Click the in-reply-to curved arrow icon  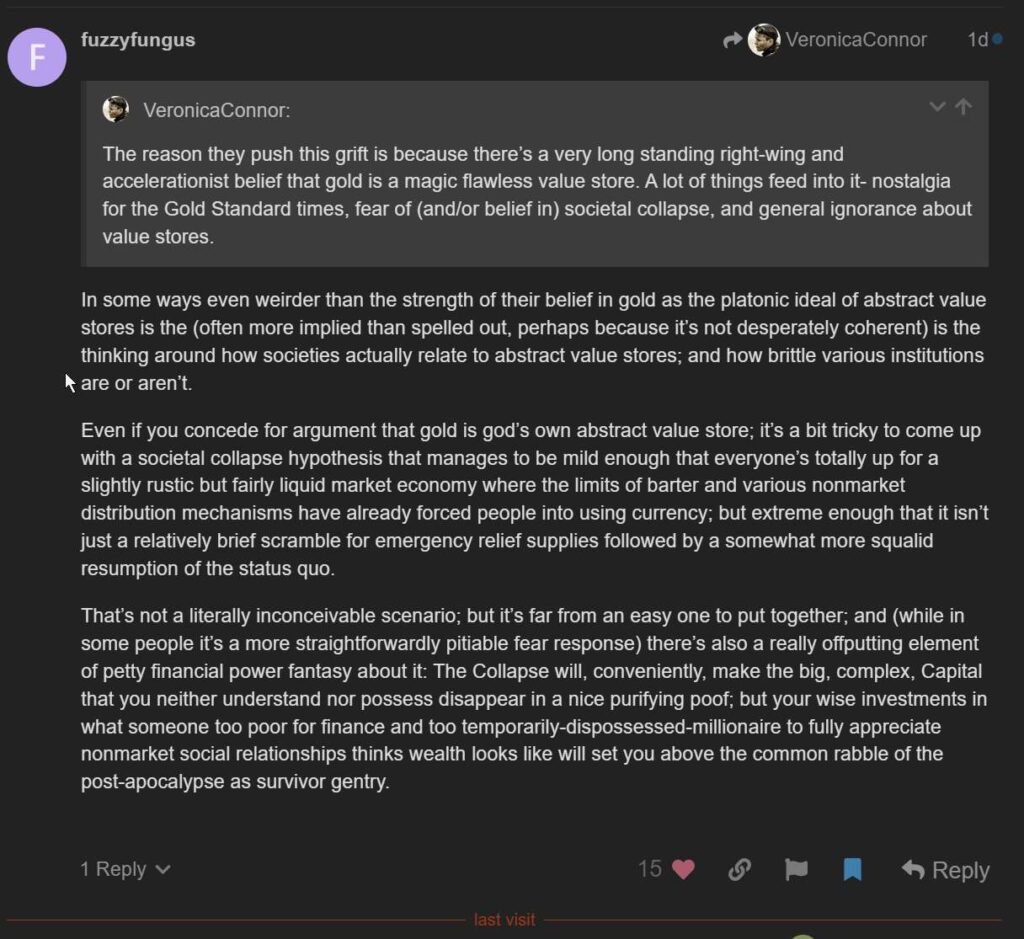pyautogui.click(x=733, y=40)
